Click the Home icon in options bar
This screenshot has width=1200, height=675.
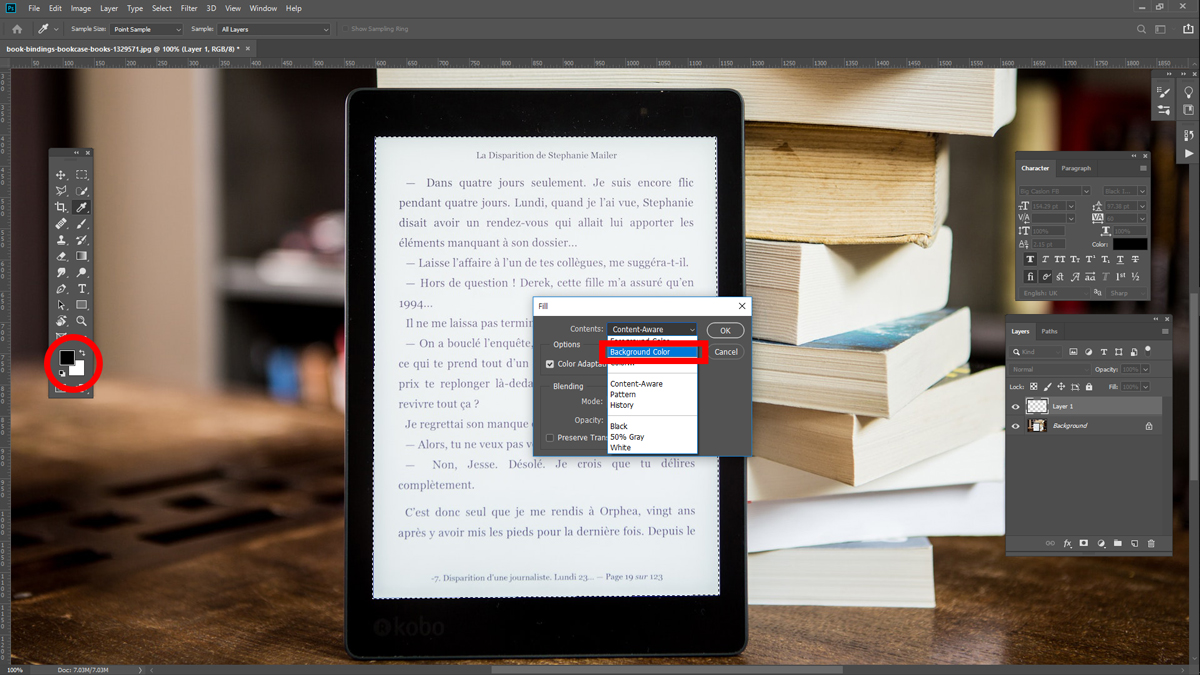pyautogui.click(x=17, y=29)
